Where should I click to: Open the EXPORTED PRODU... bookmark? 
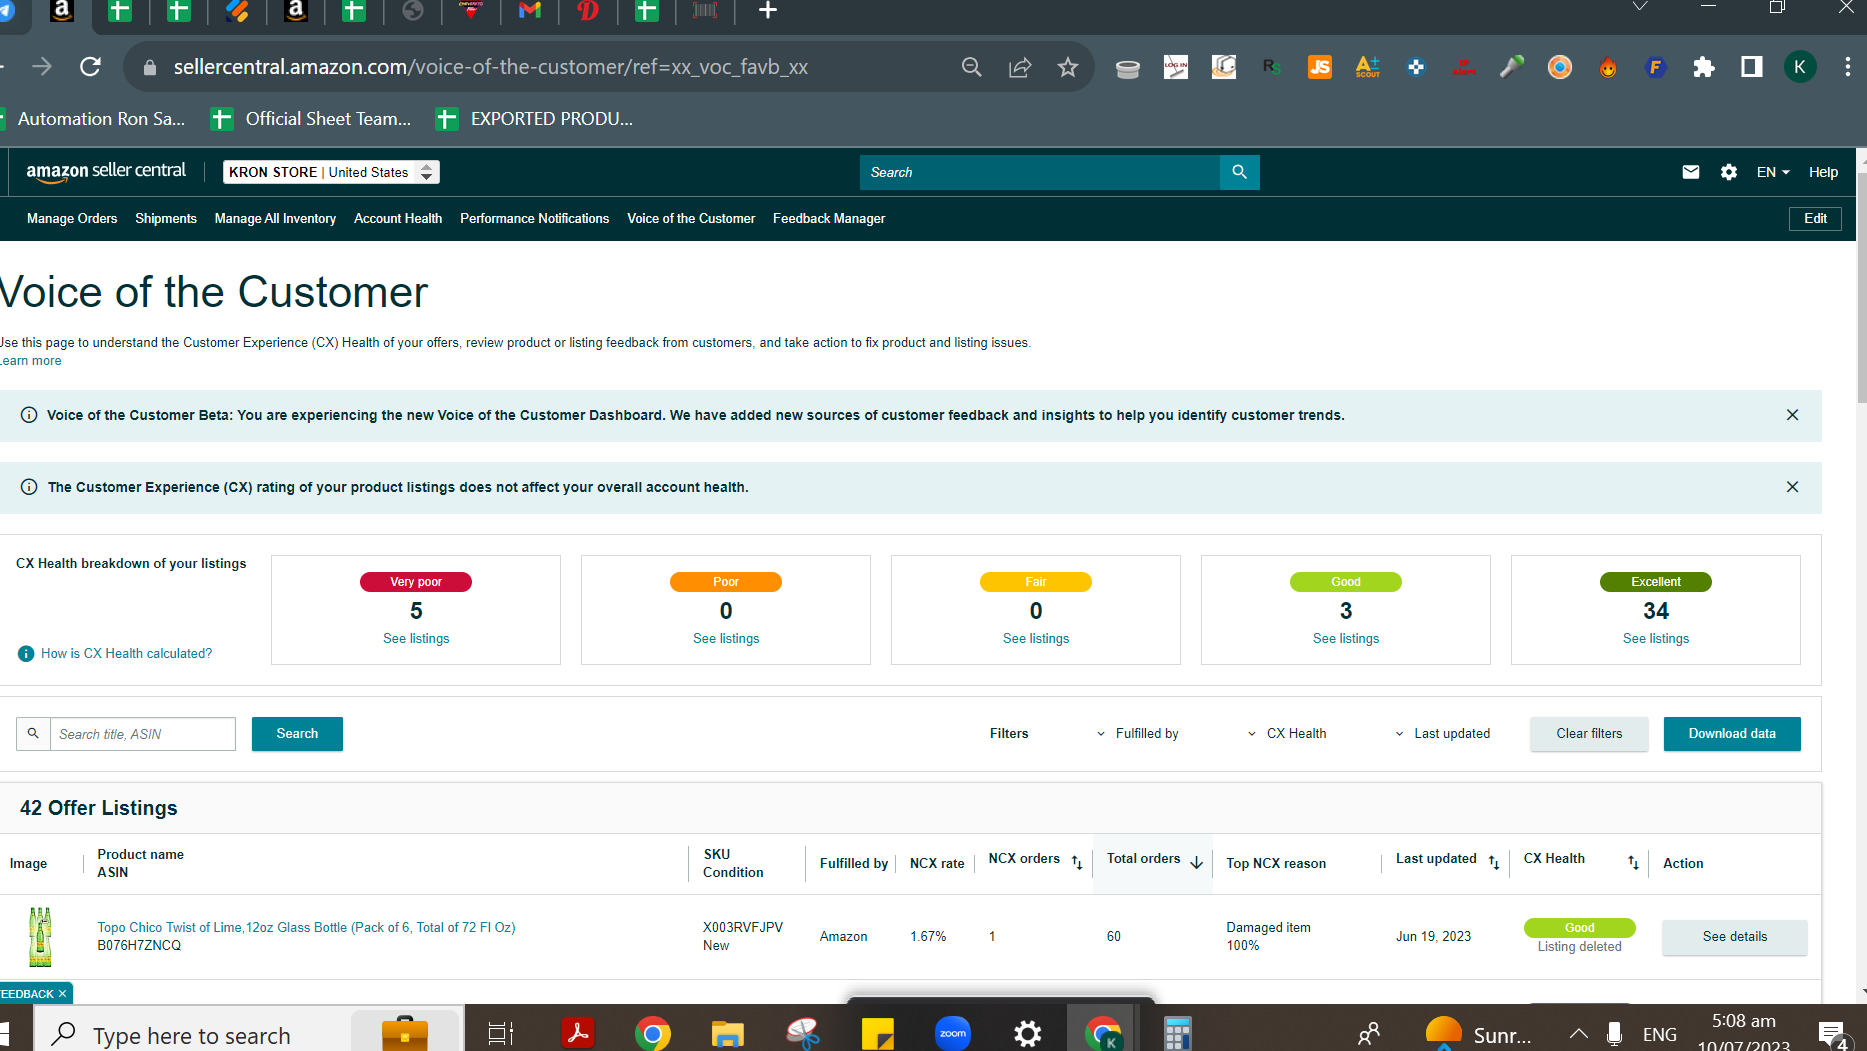535,119
